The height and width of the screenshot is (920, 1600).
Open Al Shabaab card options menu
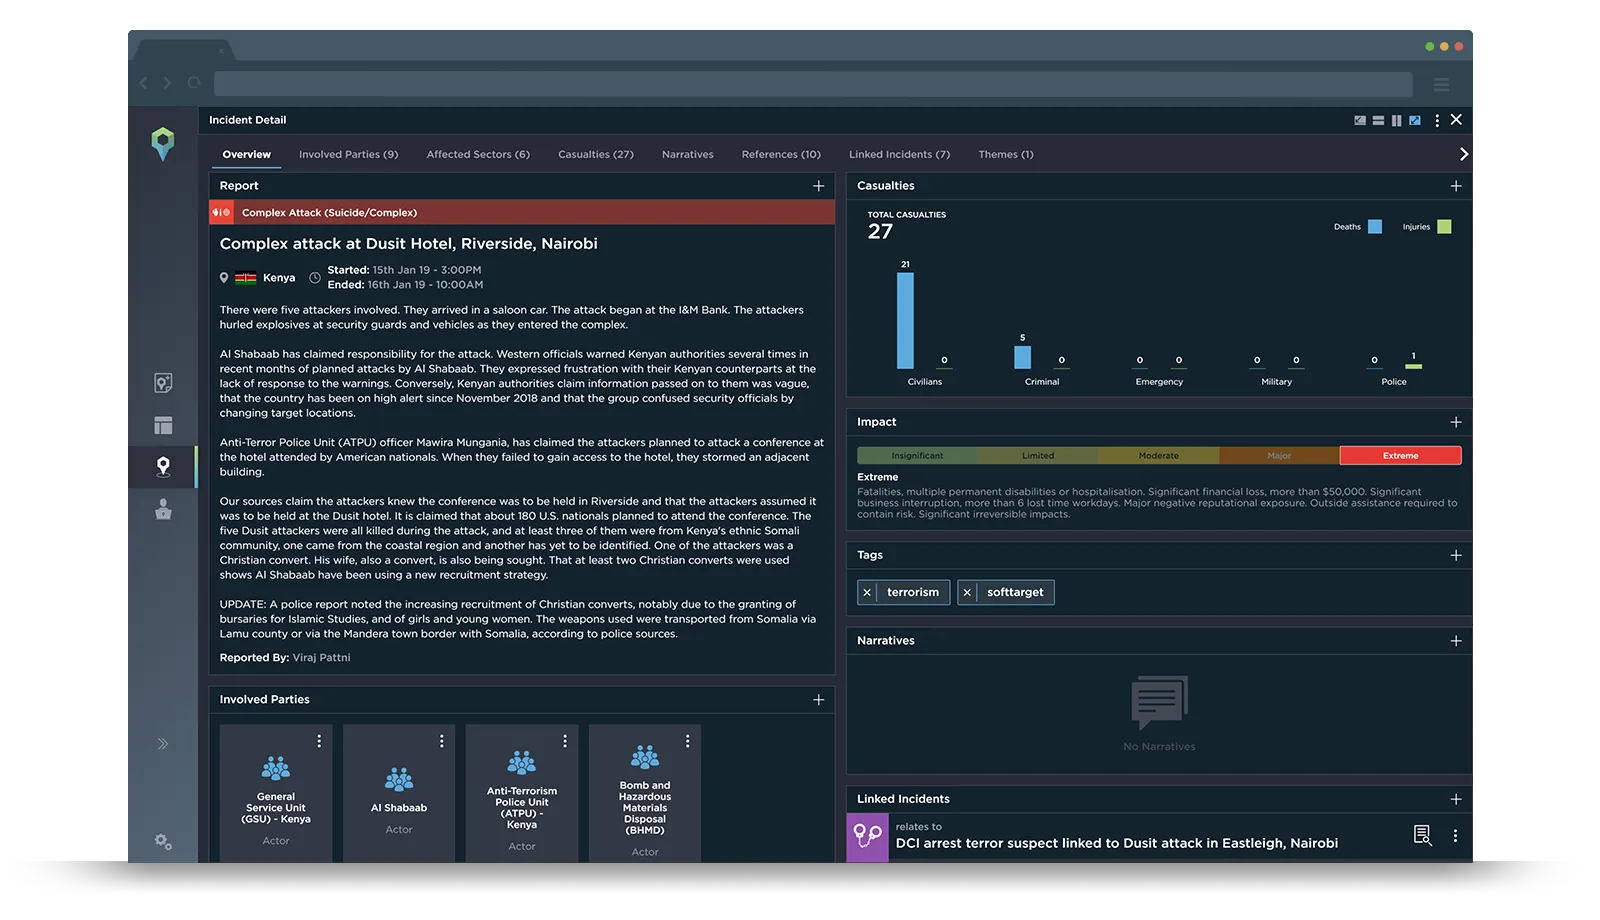(442, 741)
